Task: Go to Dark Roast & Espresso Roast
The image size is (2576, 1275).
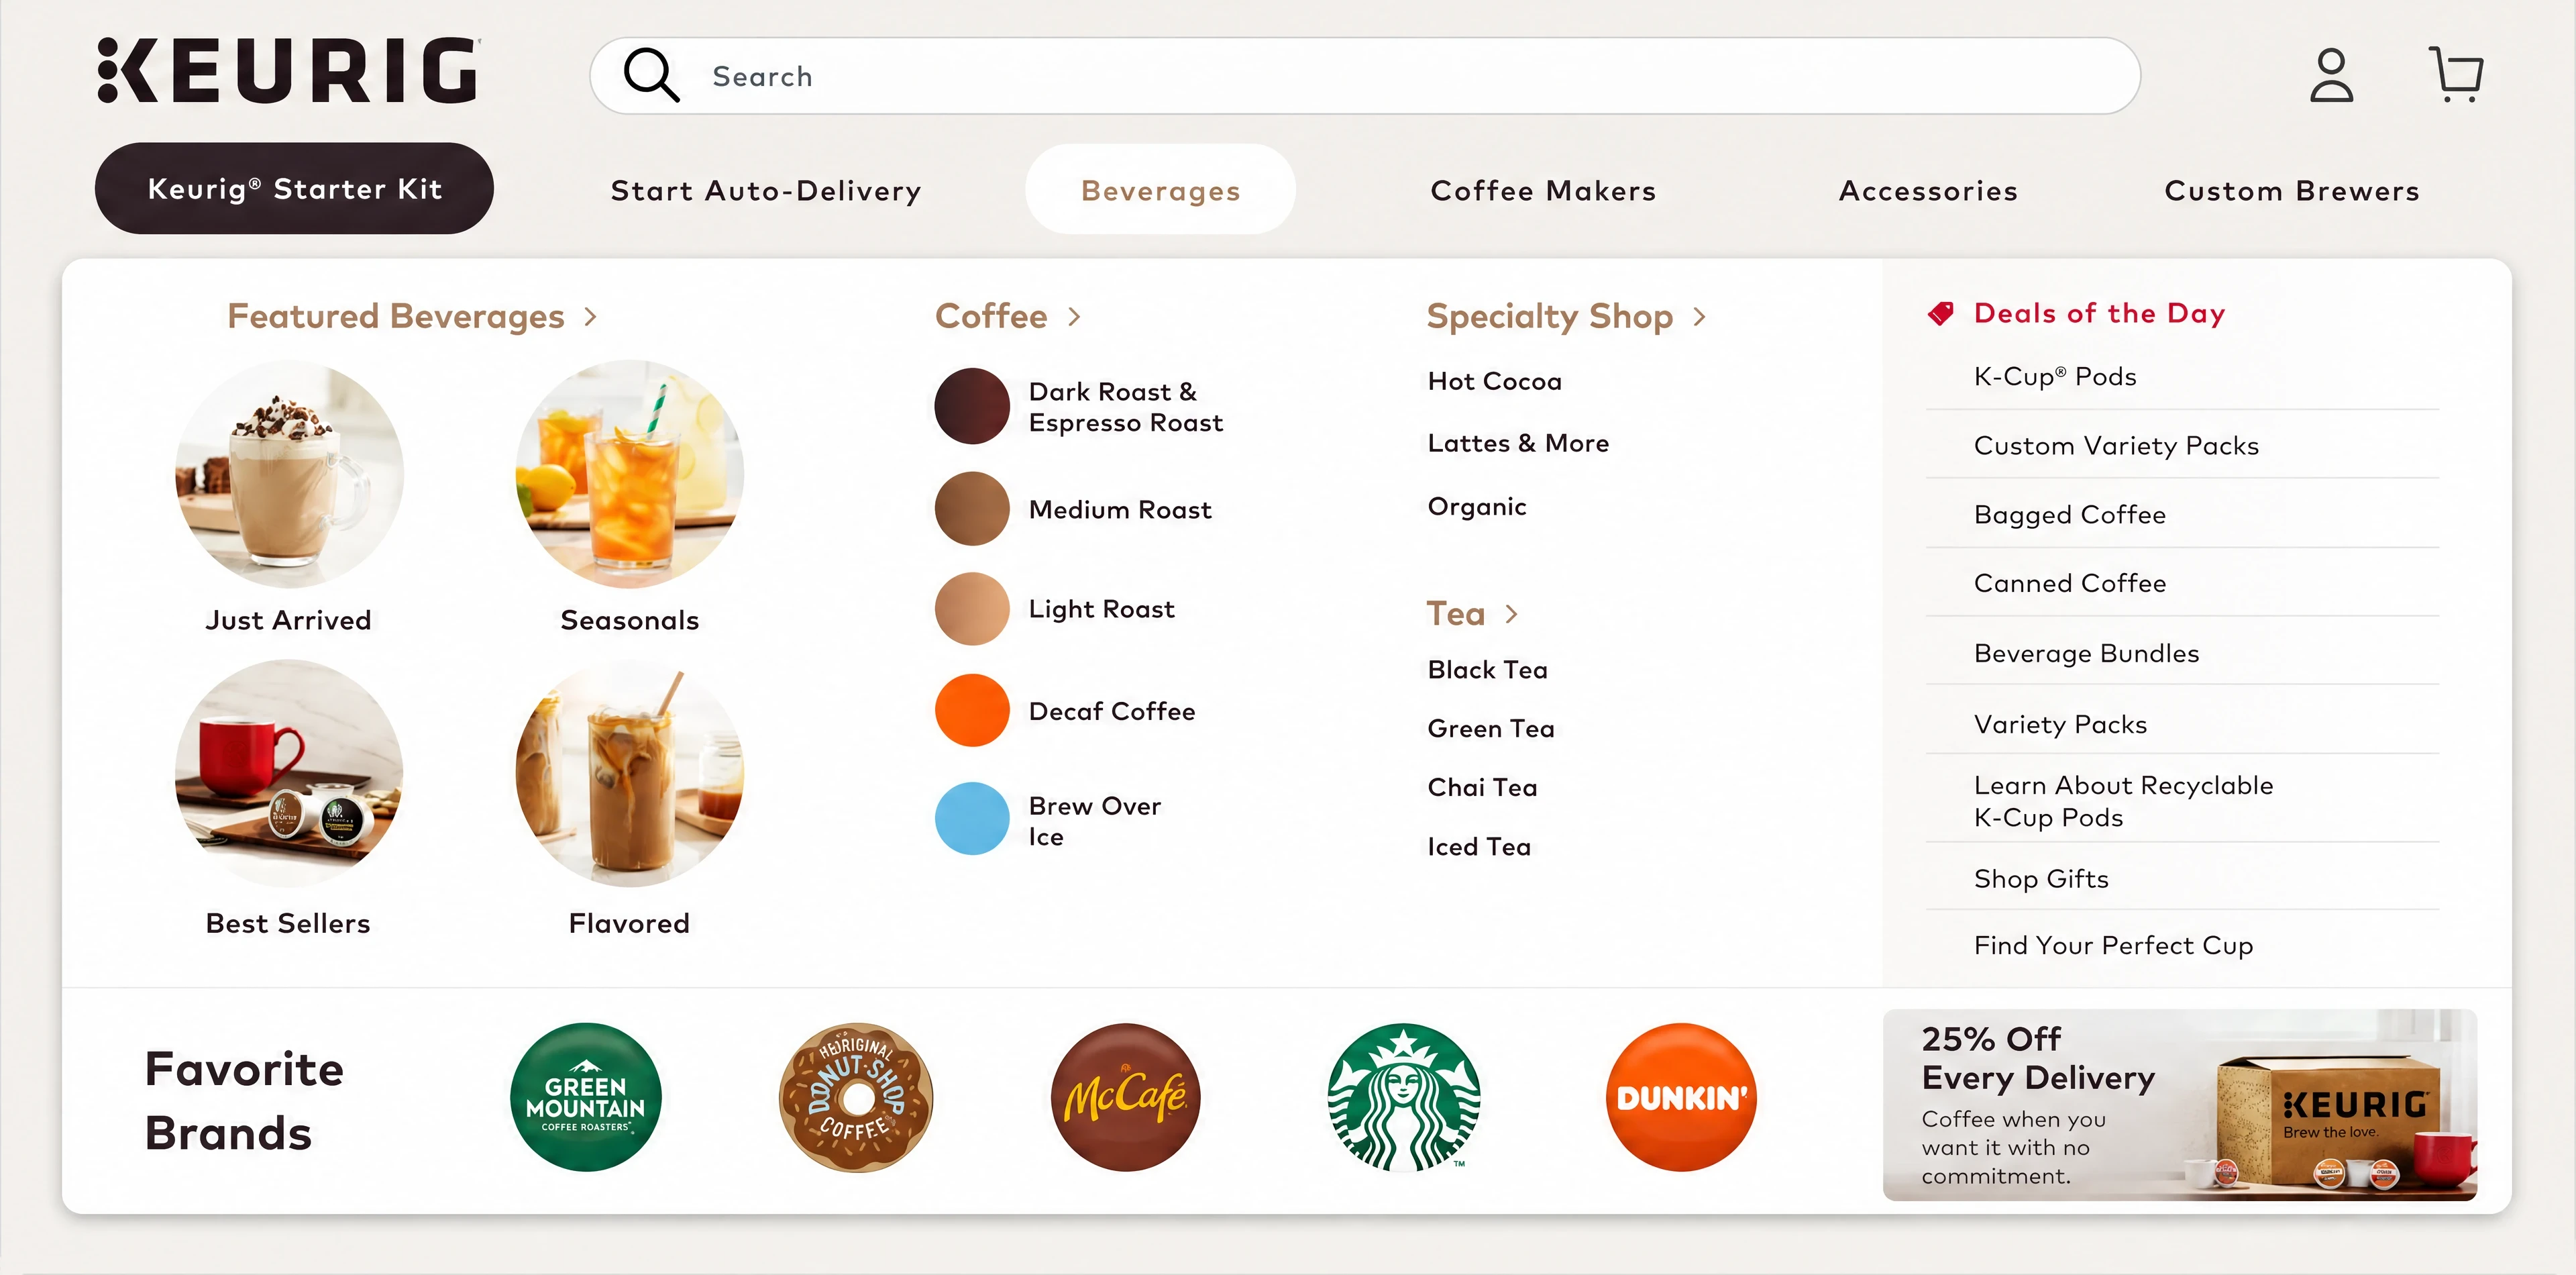Action: 1126,407
